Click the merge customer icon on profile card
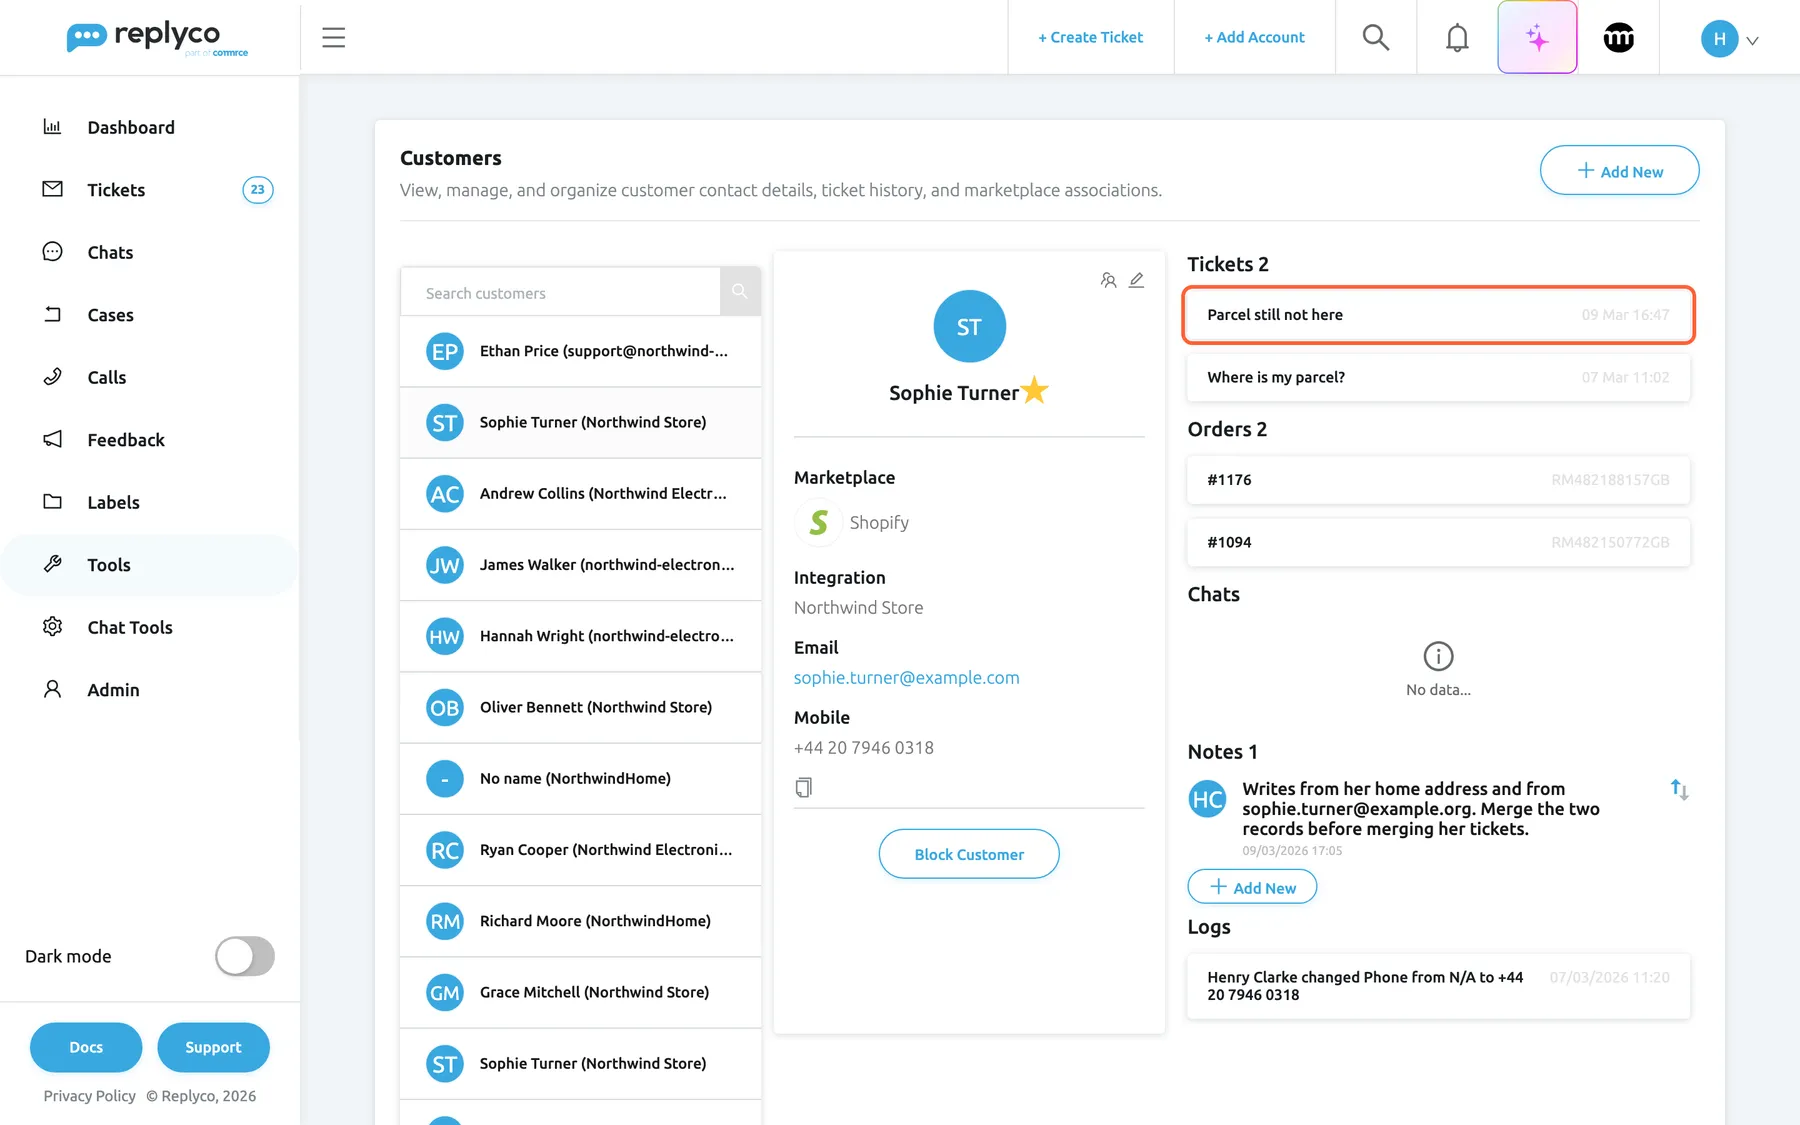Viewport: 1800px width, 1125px height. pos(1108,280)
